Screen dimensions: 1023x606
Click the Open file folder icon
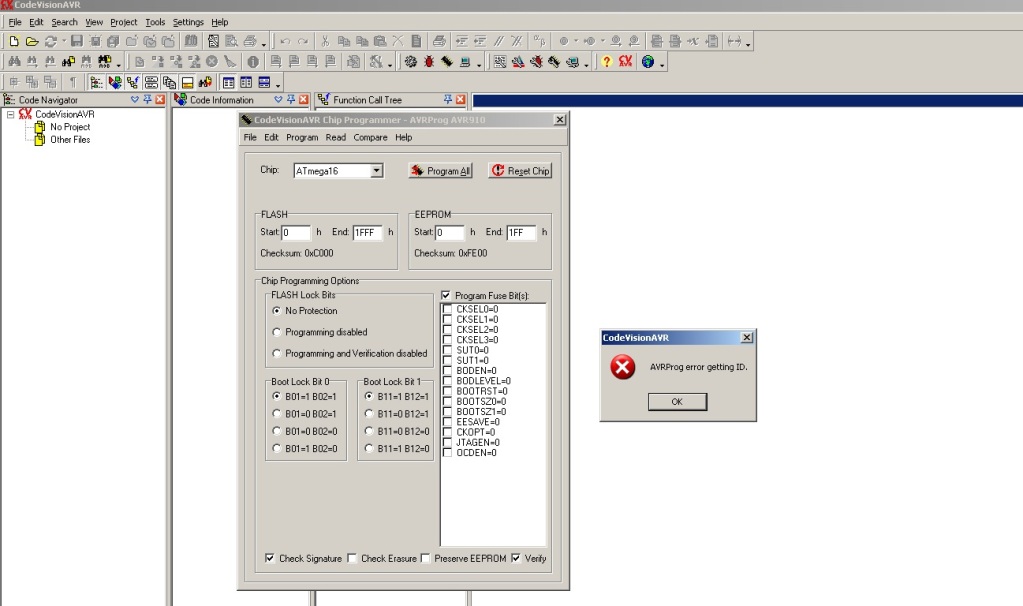pos(31,41)
